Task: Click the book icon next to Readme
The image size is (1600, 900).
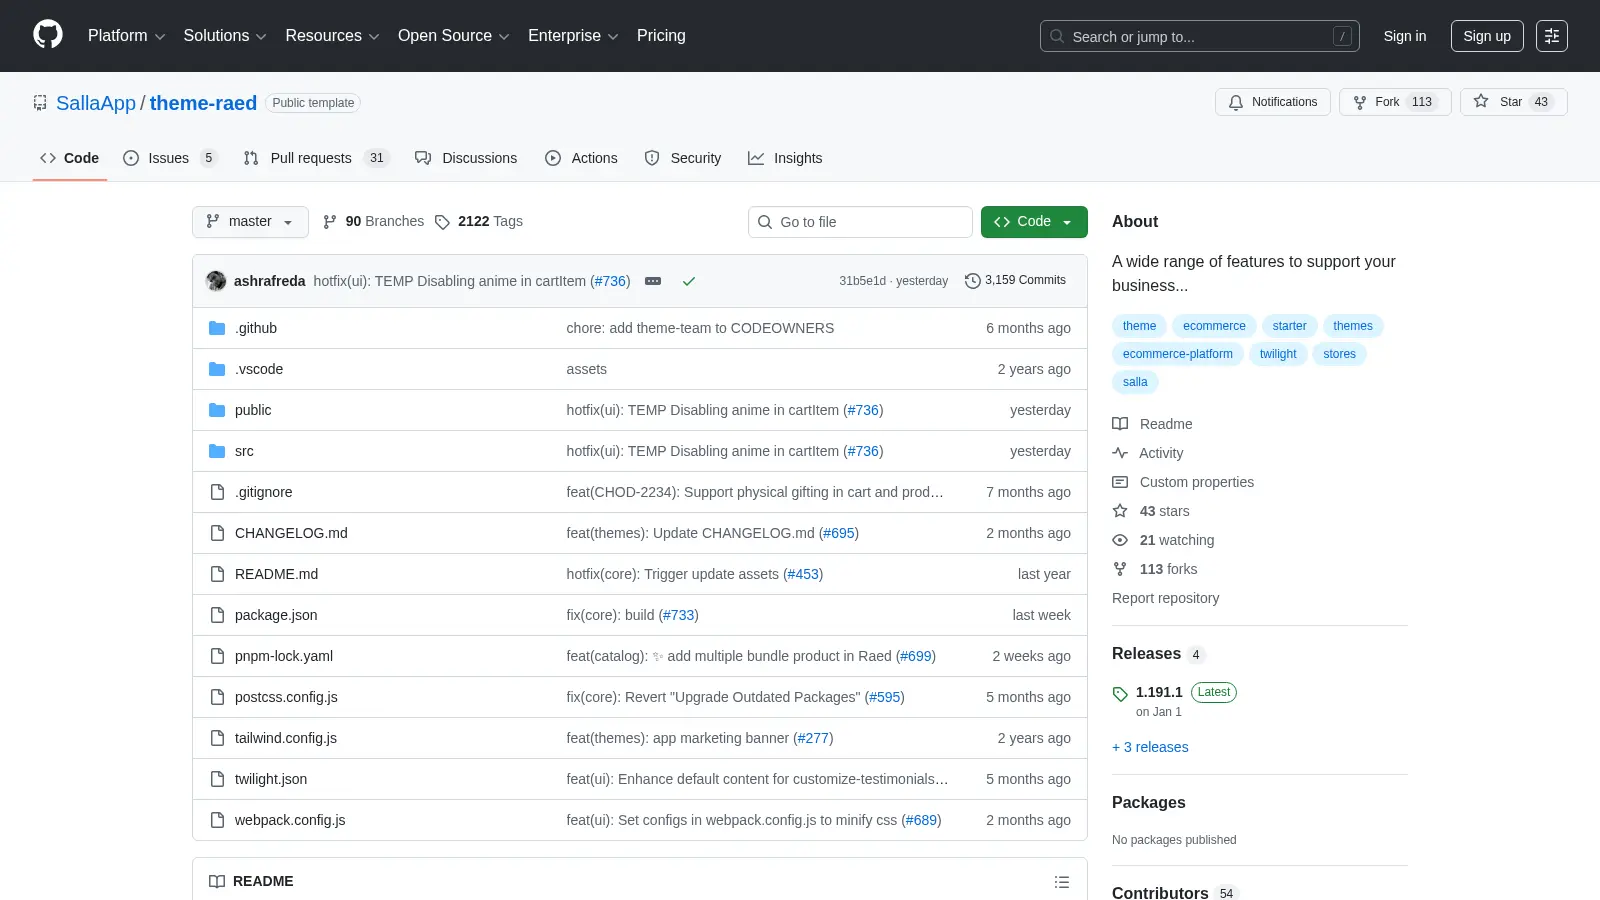Action: 1120,424
